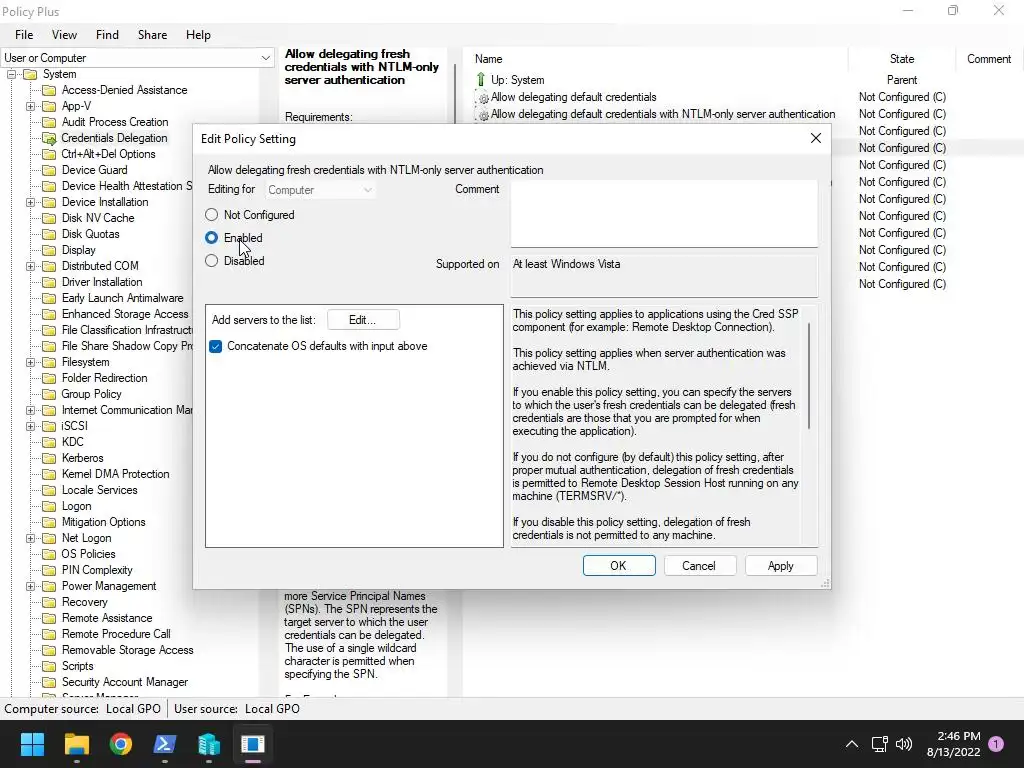
Task: Click the volume speaker tray icon
Action: pyautogui.click(x=904, y=744)
